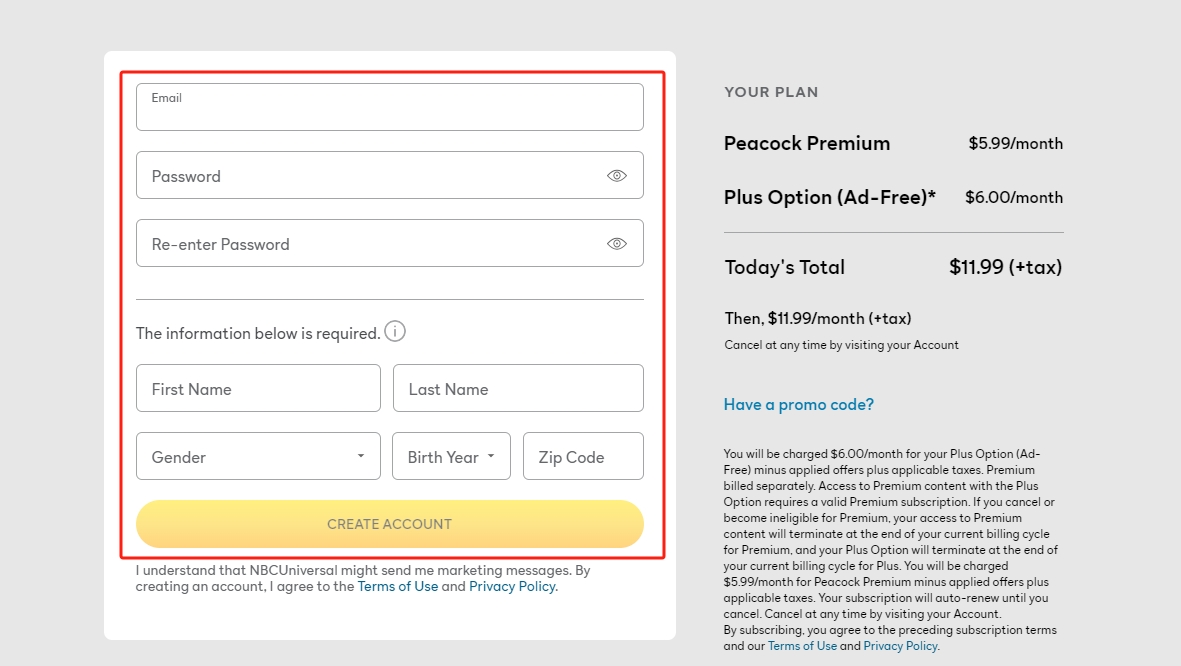The height and width of the screenshot is (666, 1181).
Task: Expand the Birth Year dropdown
Action: (450, 457)
